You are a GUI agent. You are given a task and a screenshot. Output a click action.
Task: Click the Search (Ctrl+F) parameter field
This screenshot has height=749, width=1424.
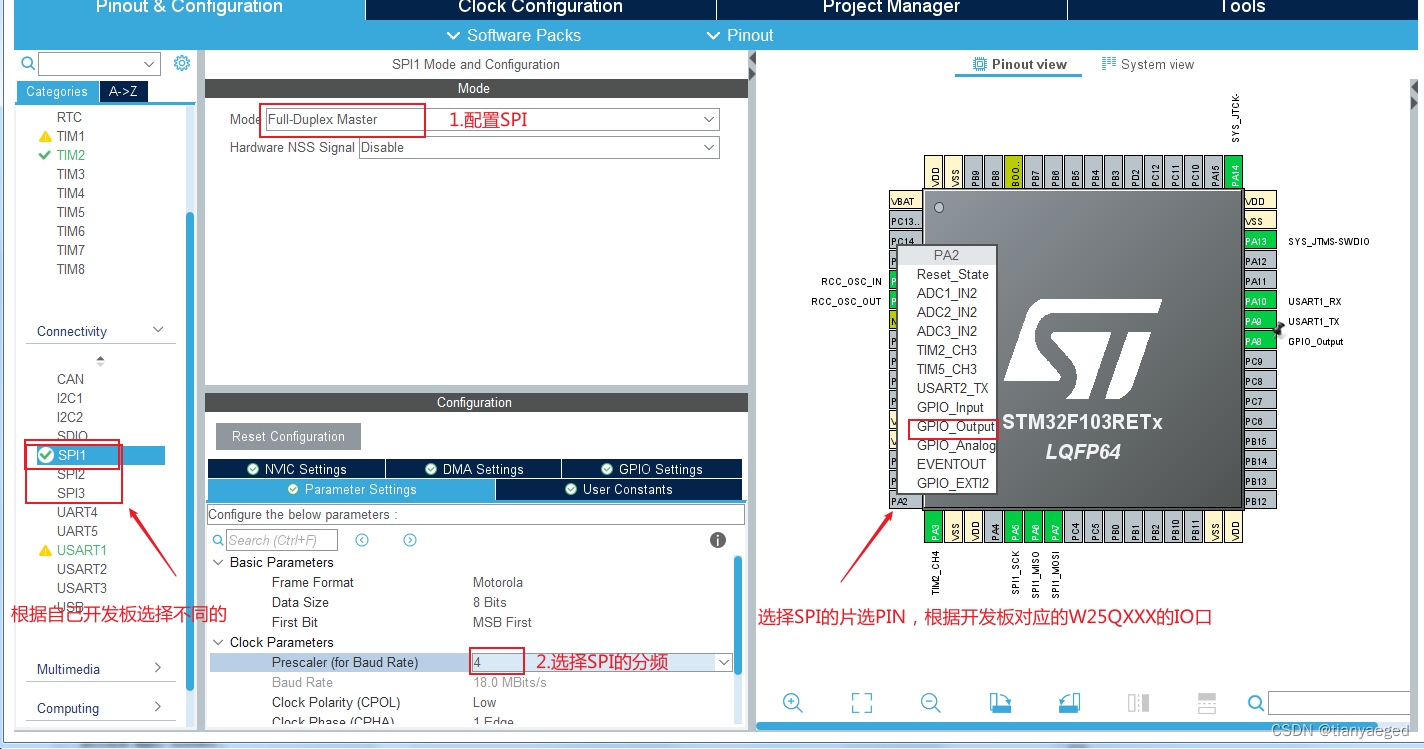coord(283,539)
